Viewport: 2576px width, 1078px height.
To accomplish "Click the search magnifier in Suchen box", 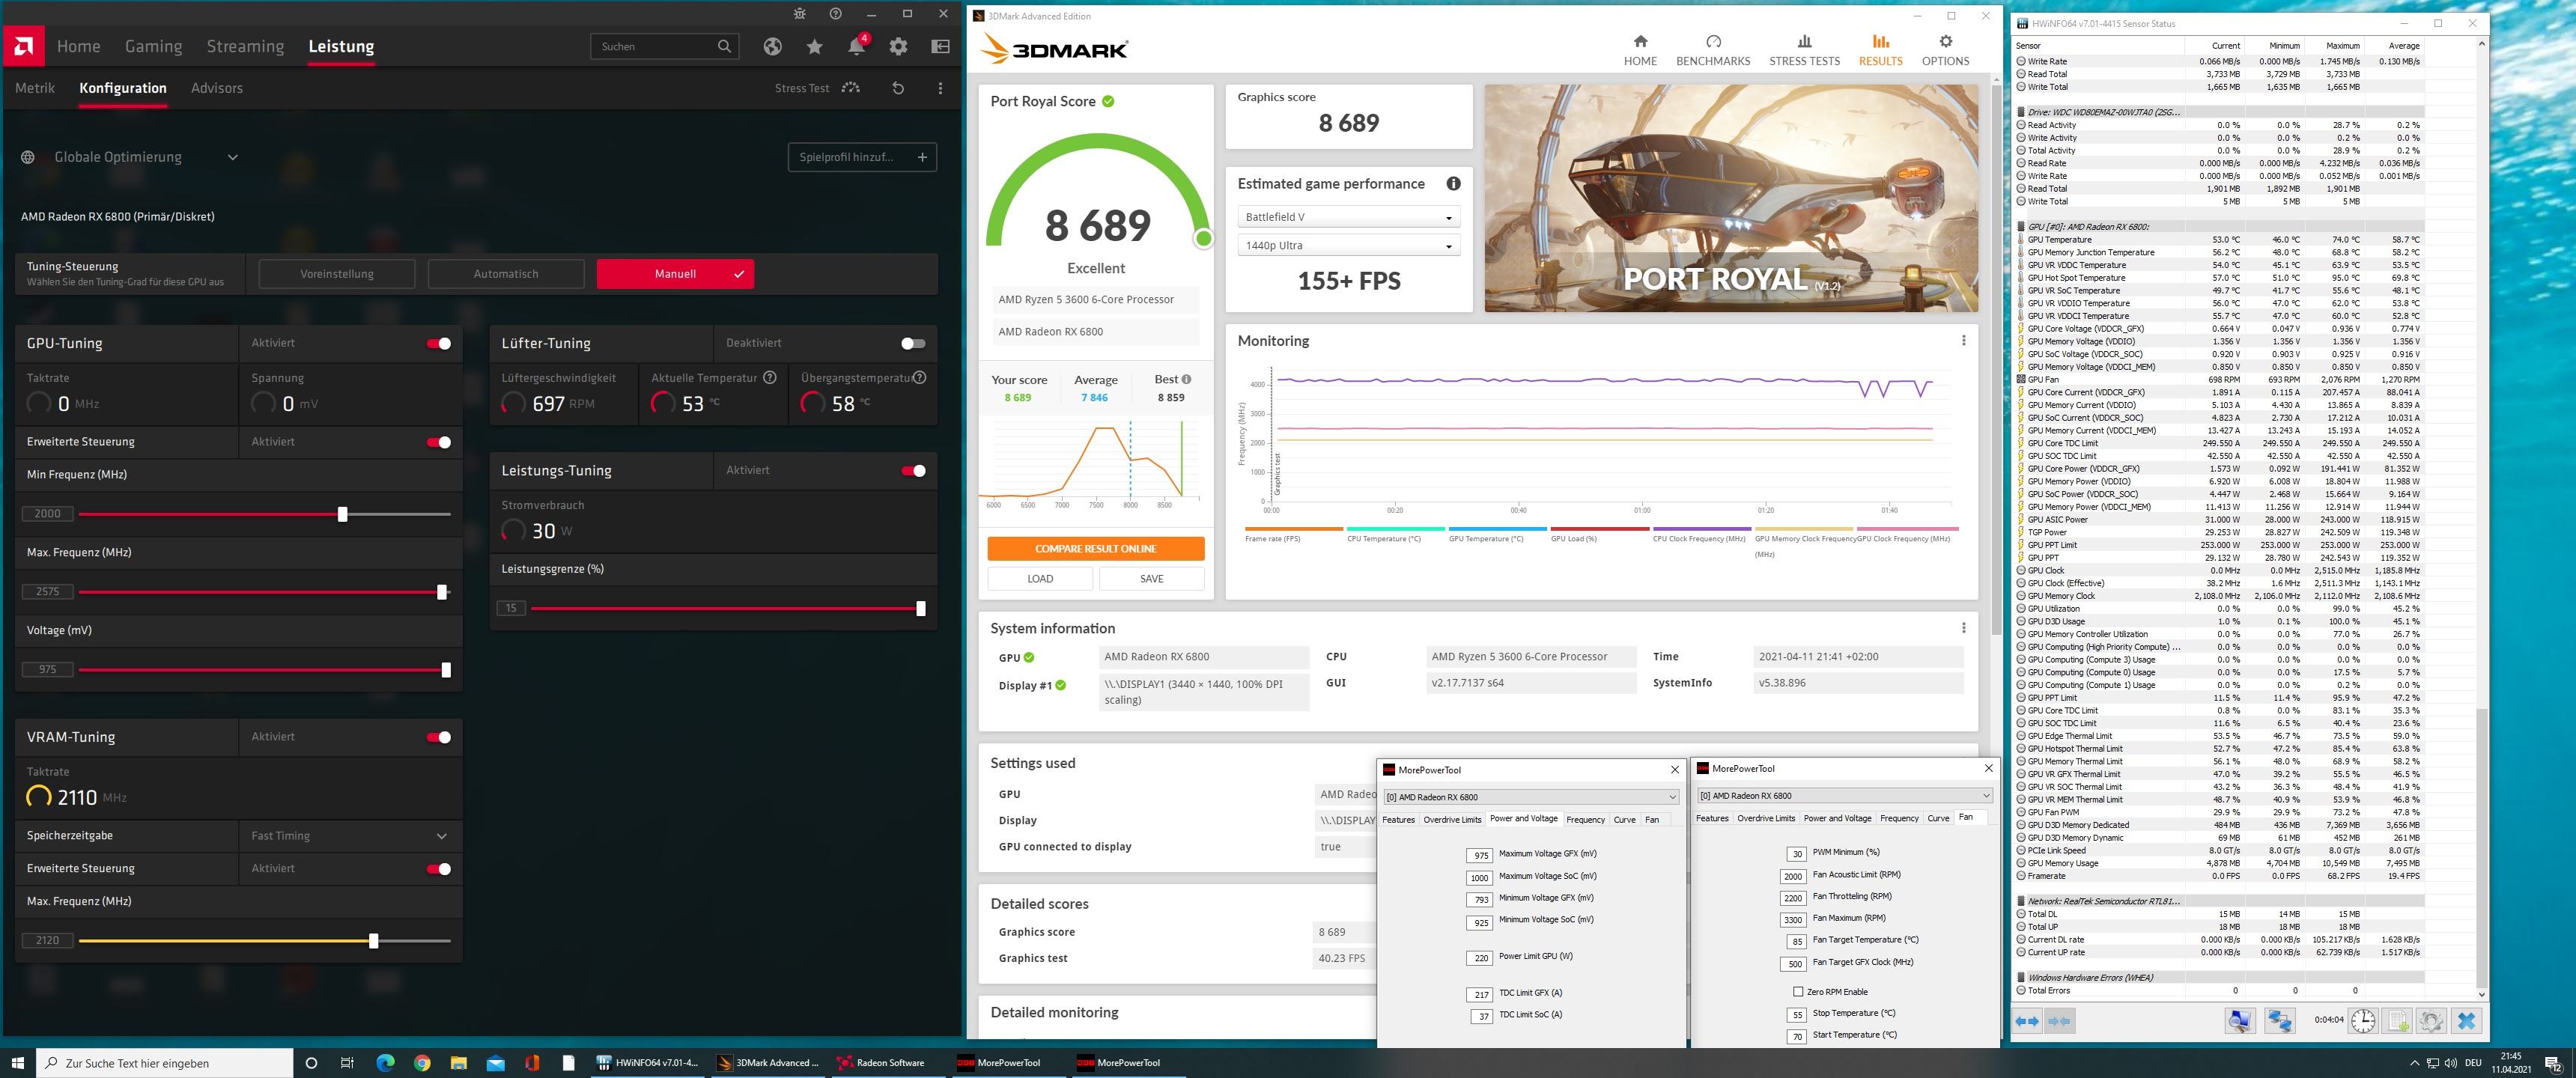I will click(x=724, y=46).
